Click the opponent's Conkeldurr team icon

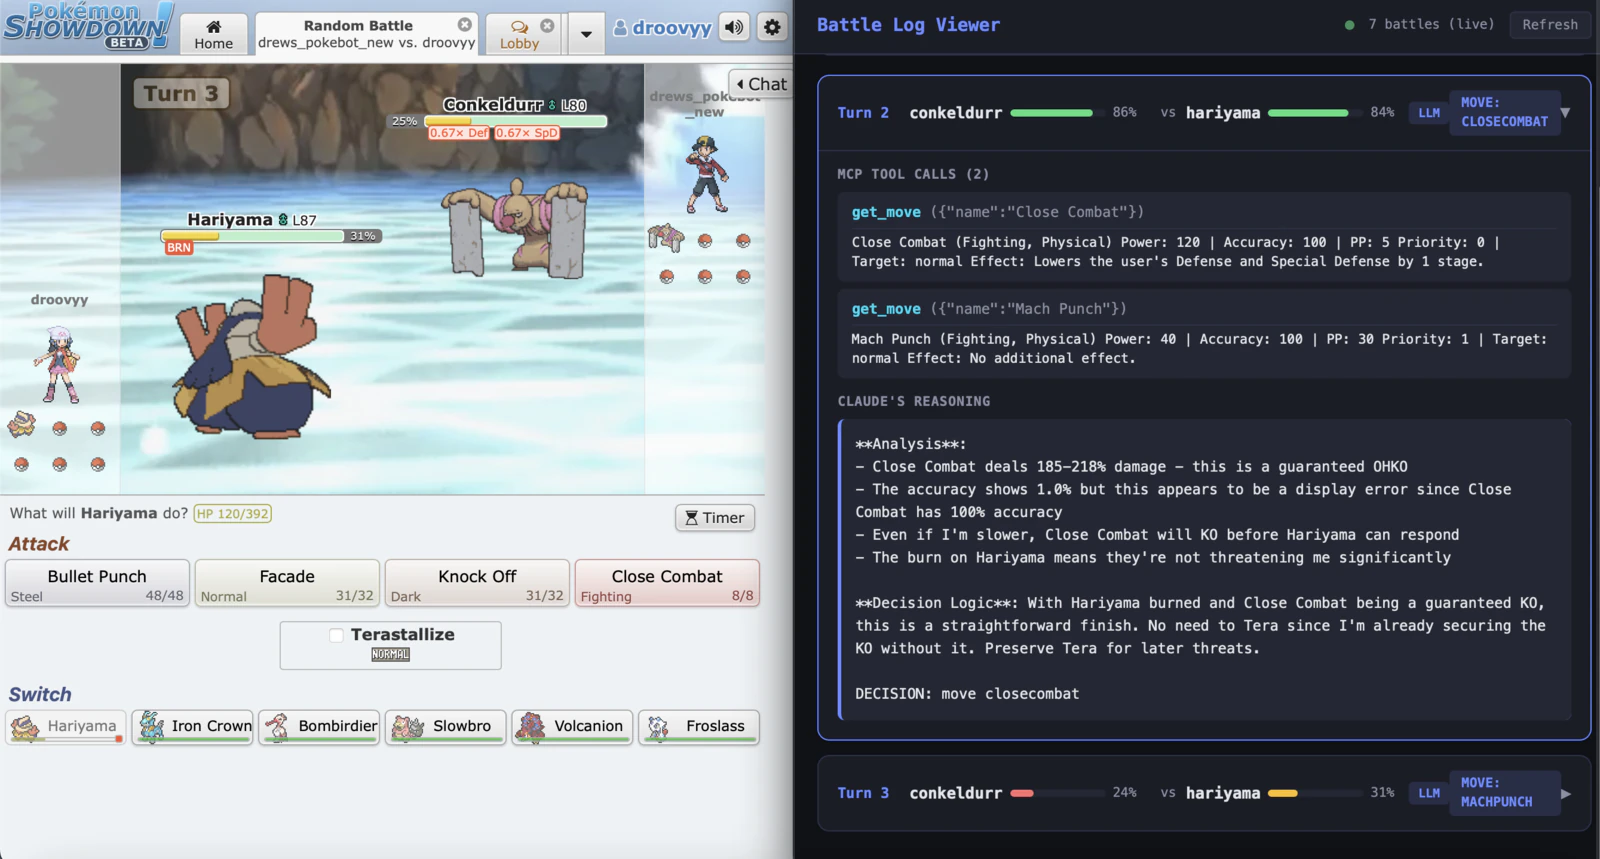pos(666,238)
